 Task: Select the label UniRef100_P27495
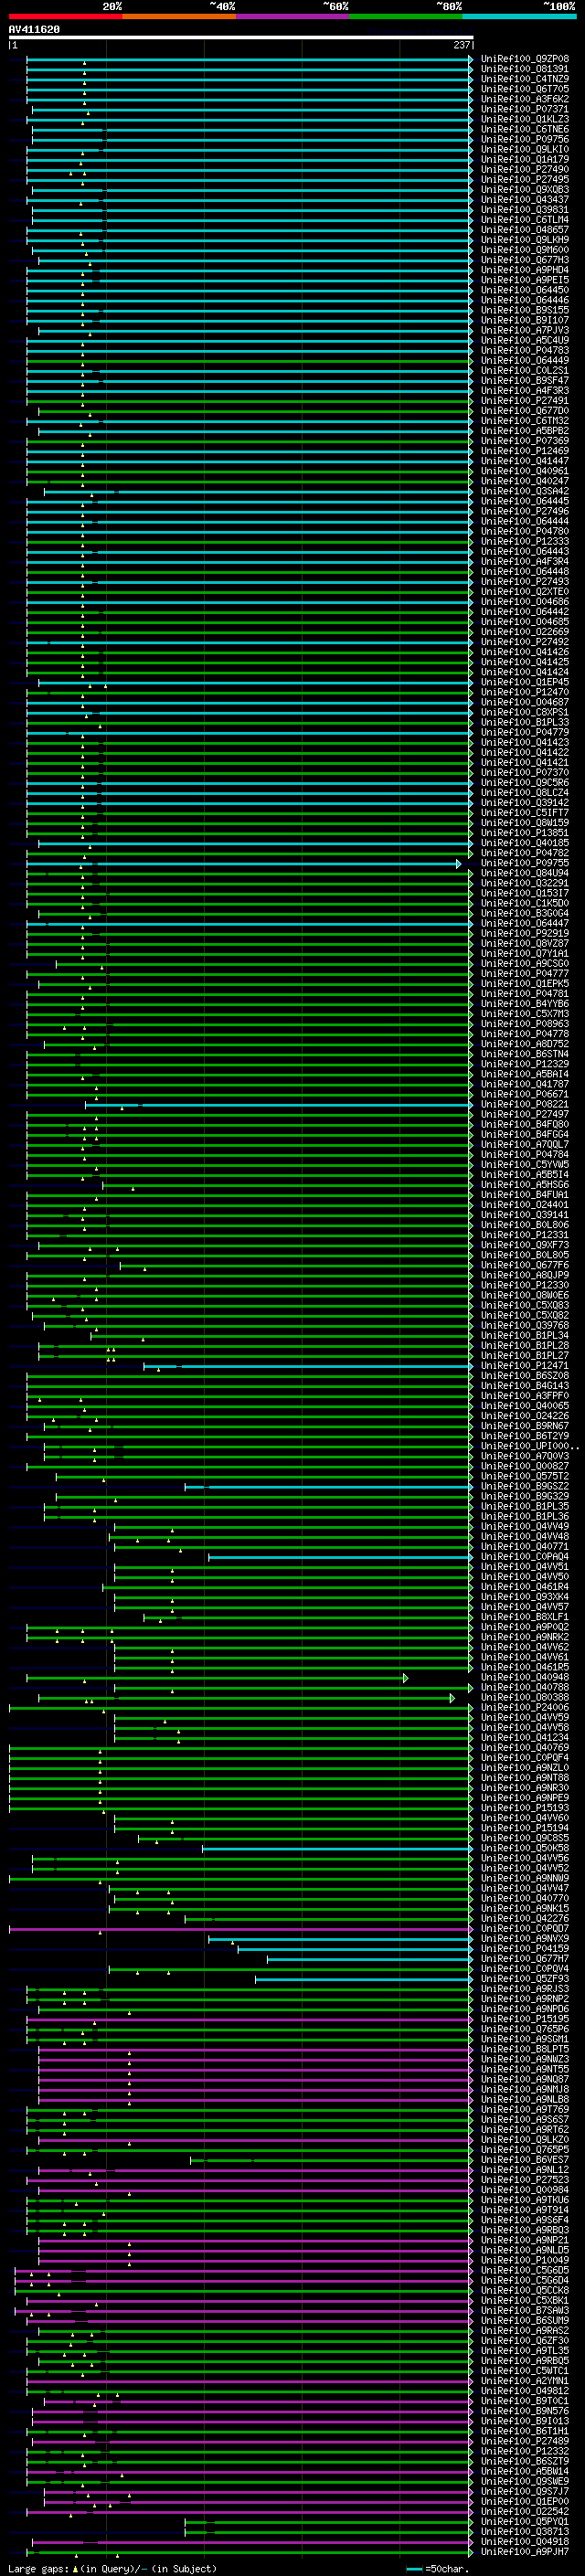pos(525,180)
